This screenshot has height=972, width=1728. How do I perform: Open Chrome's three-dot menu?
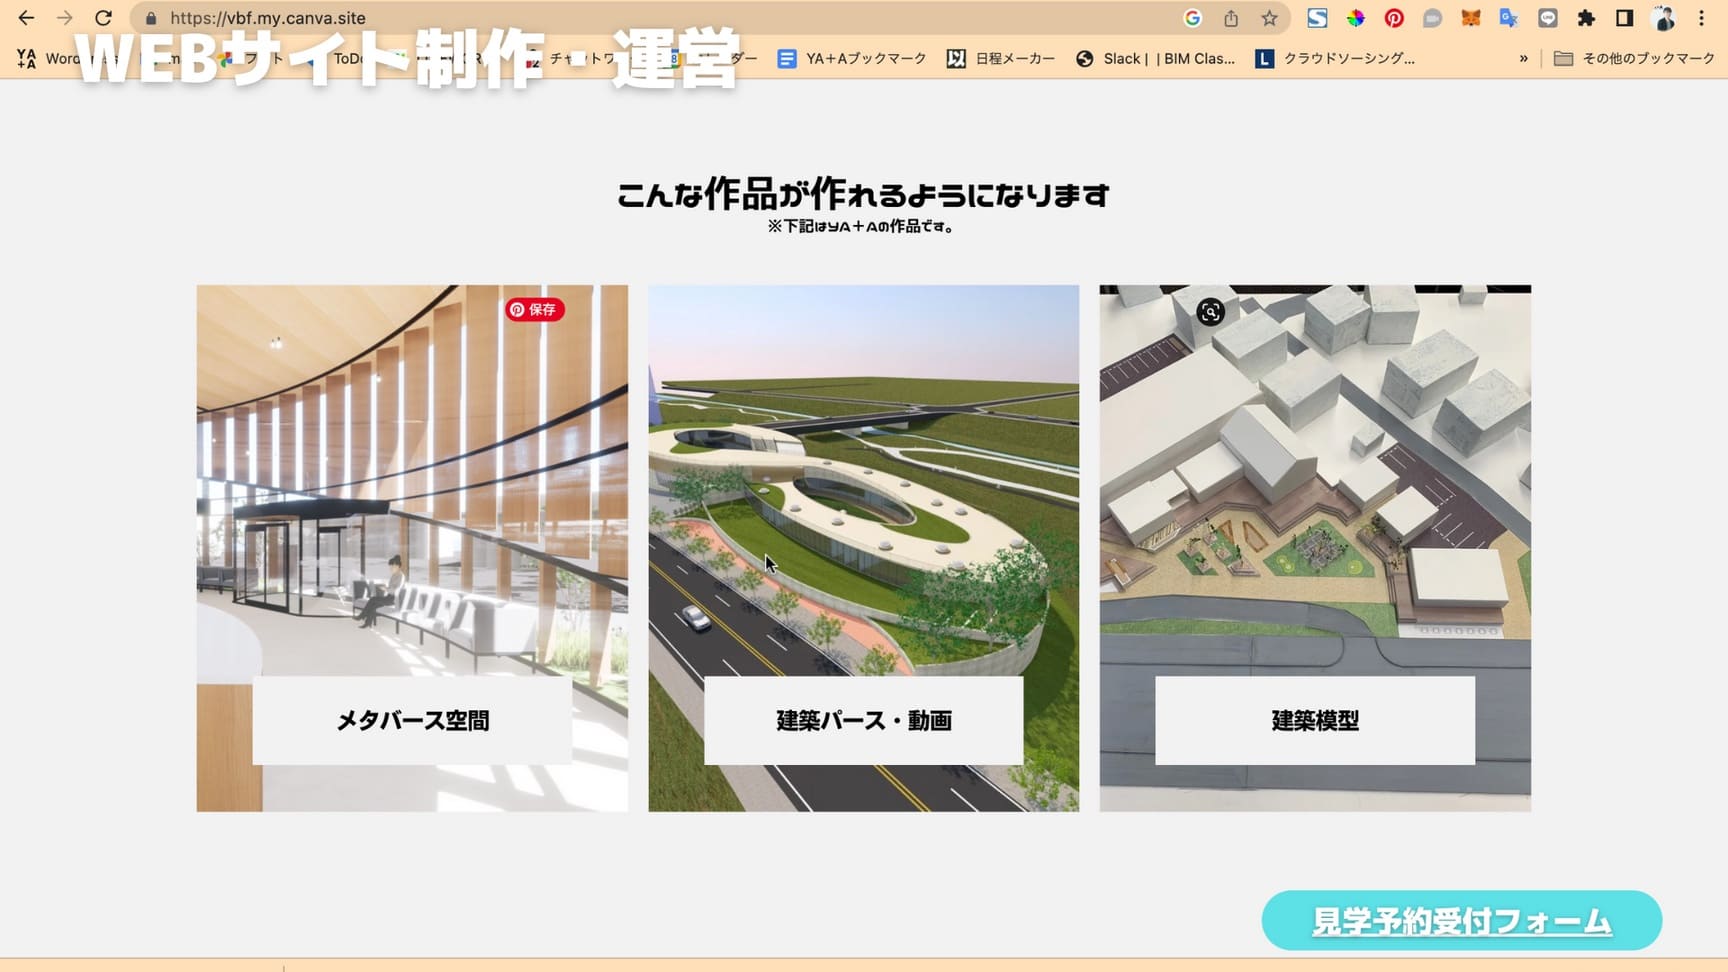click(x=1701, y=18)
